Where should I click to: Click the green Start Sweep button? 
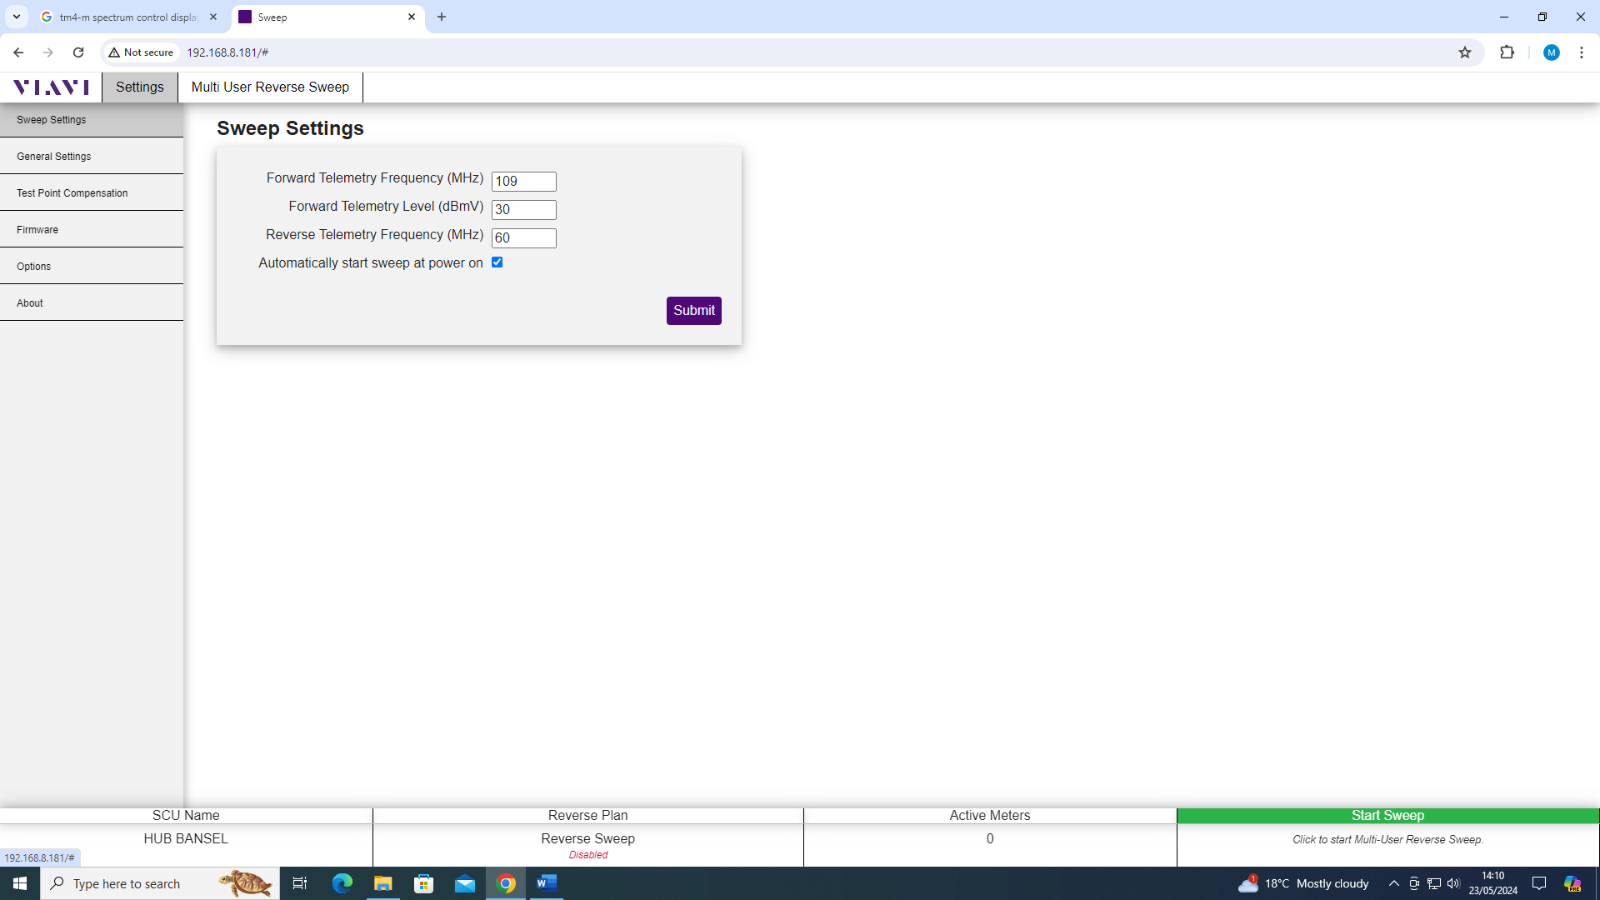pos(1387,816)
